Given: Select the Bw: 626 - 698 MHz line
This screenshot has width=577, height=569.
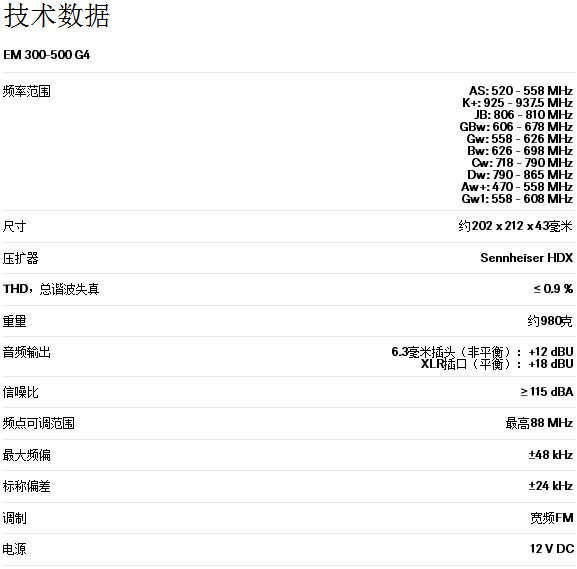Looking at the screenshot, I should coord(520,151).
